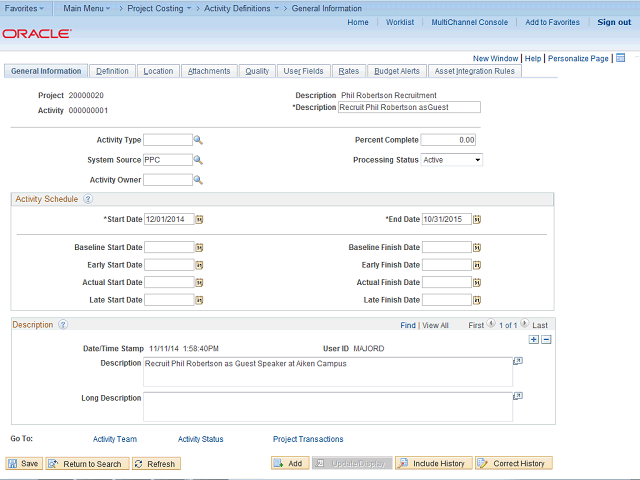
Task: Open the Processing Status dropdown
Action: pyautogui.click(x=451, y=160)
